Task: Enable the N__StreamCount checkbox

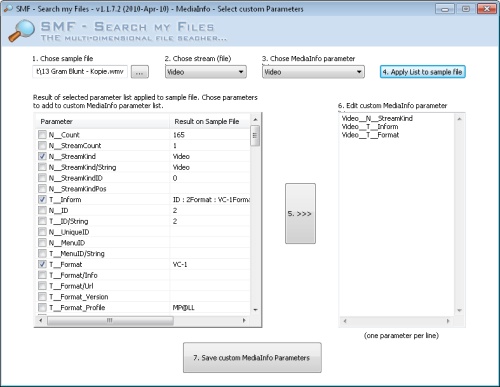Action: tap(42, 145)
